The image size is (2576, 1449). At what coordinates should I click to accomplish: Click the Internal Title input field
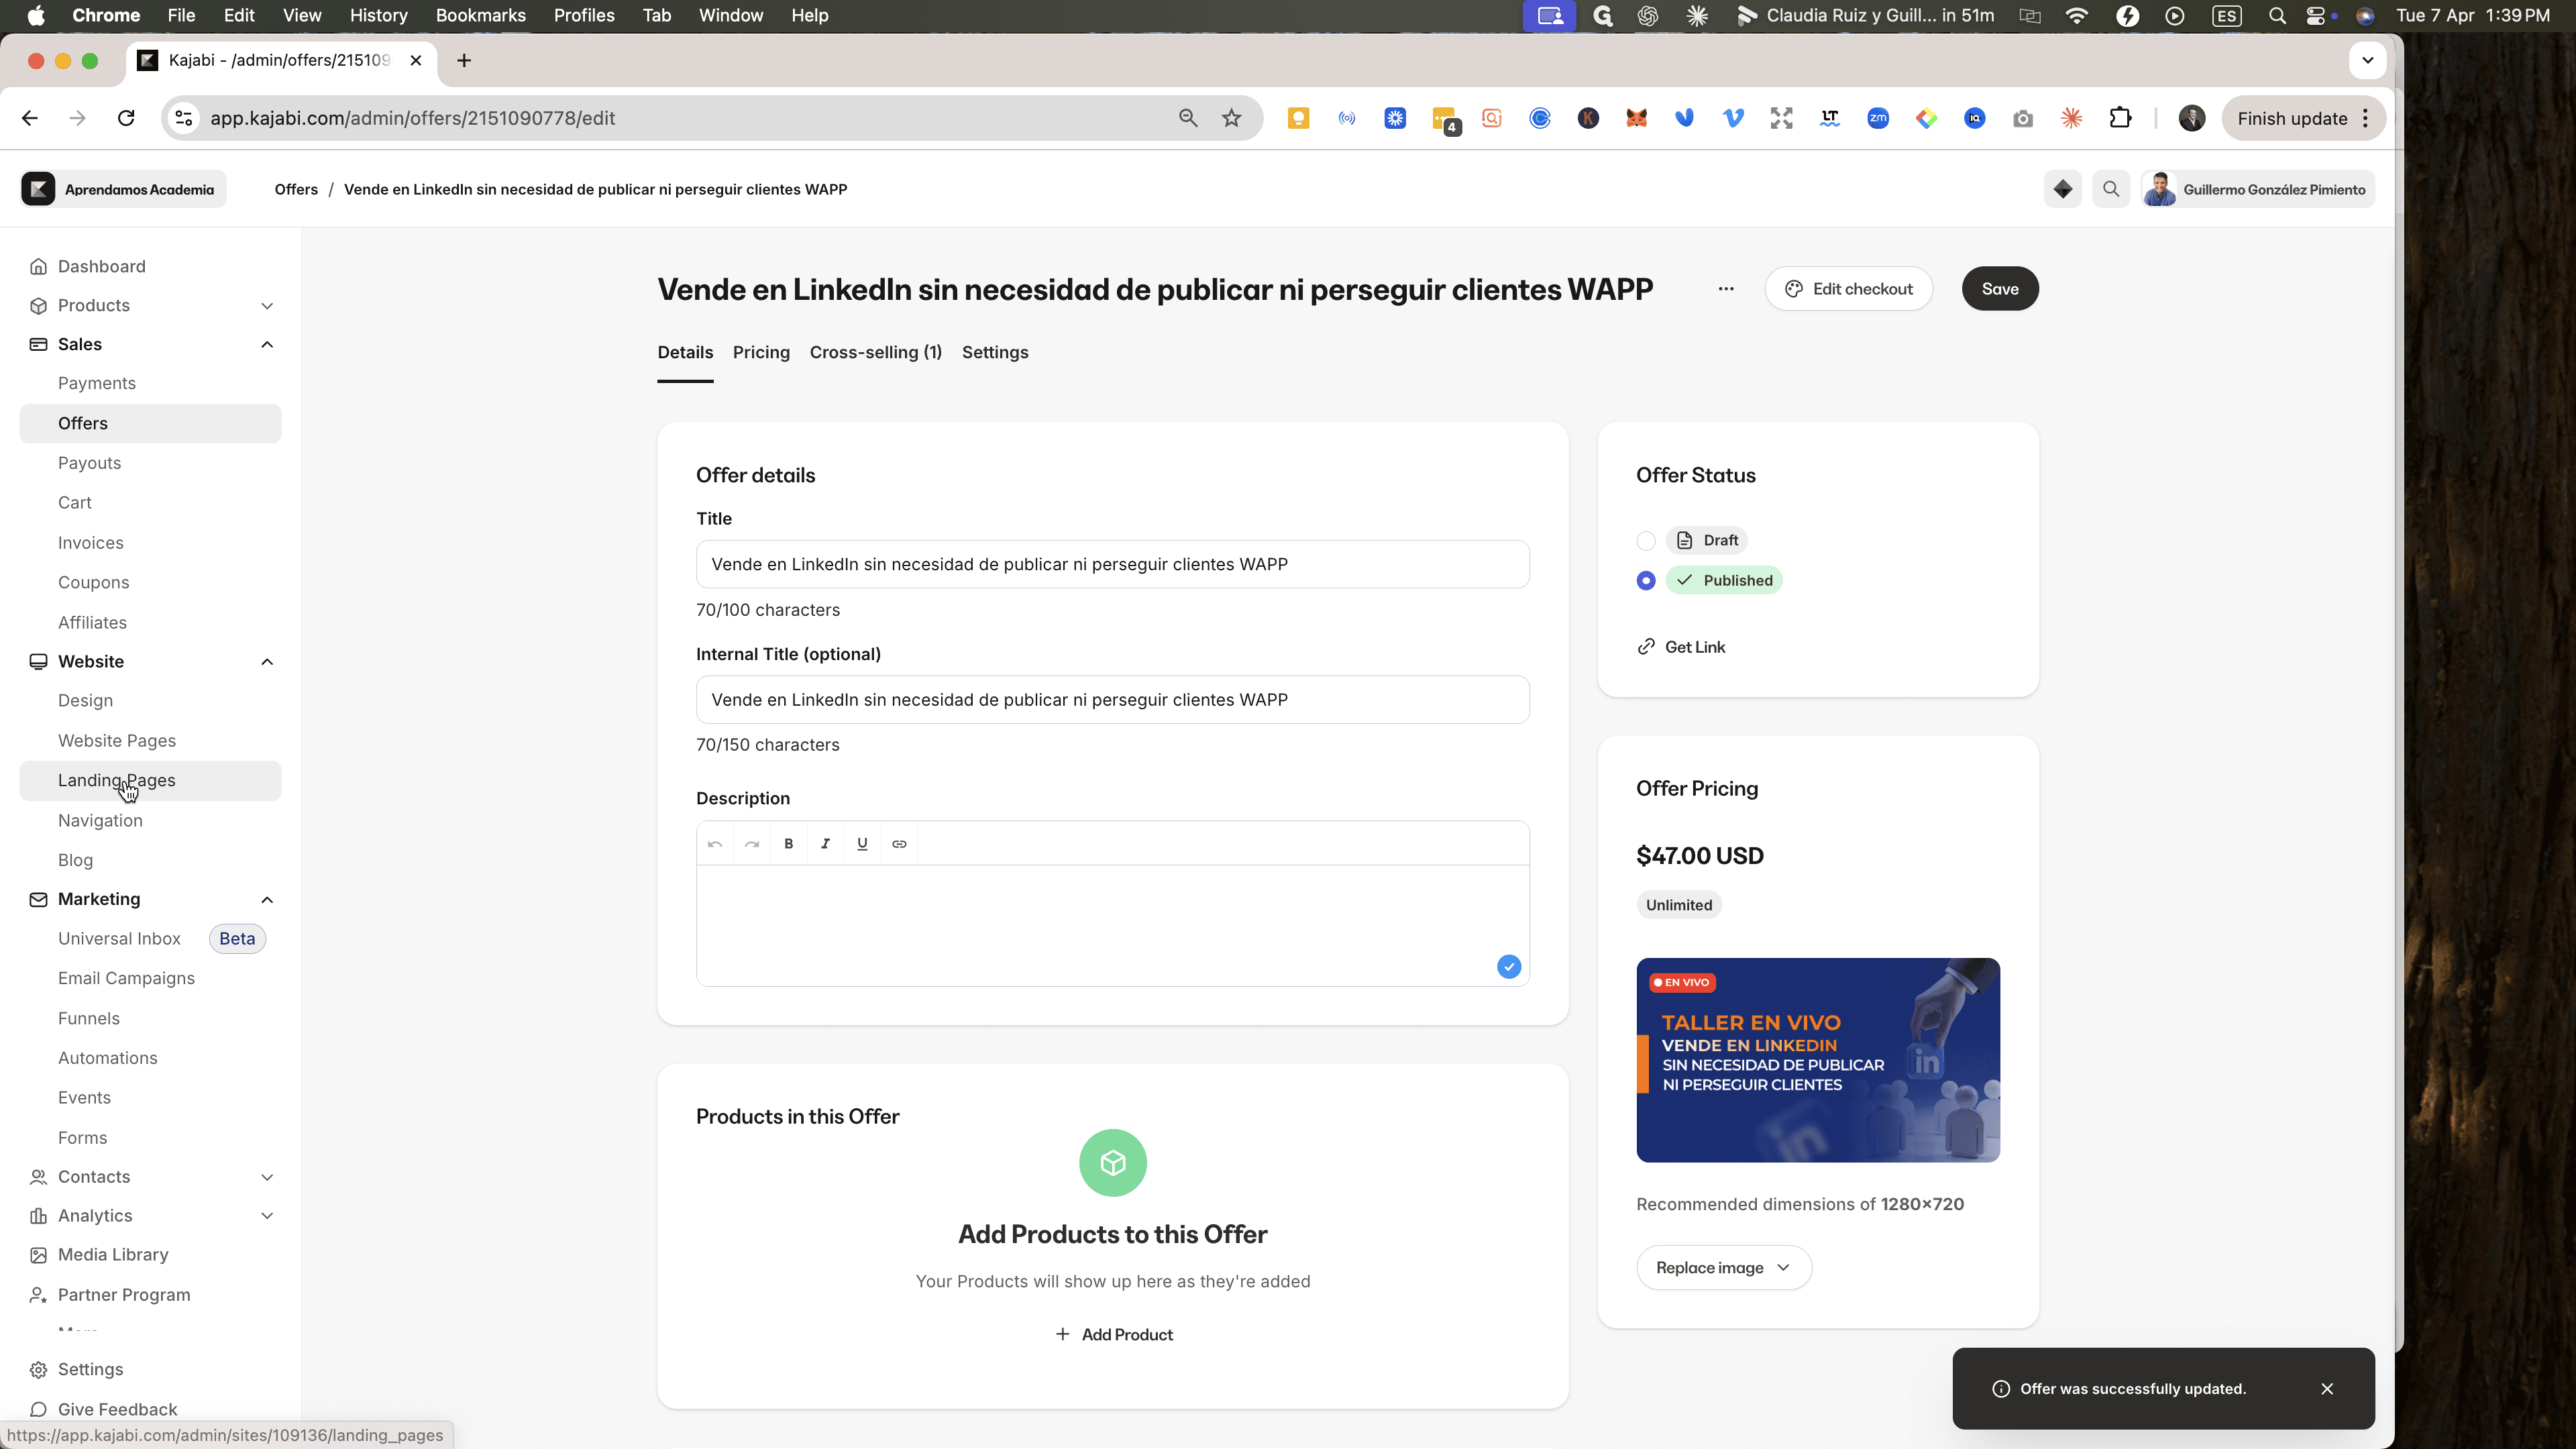(1113, 699)
